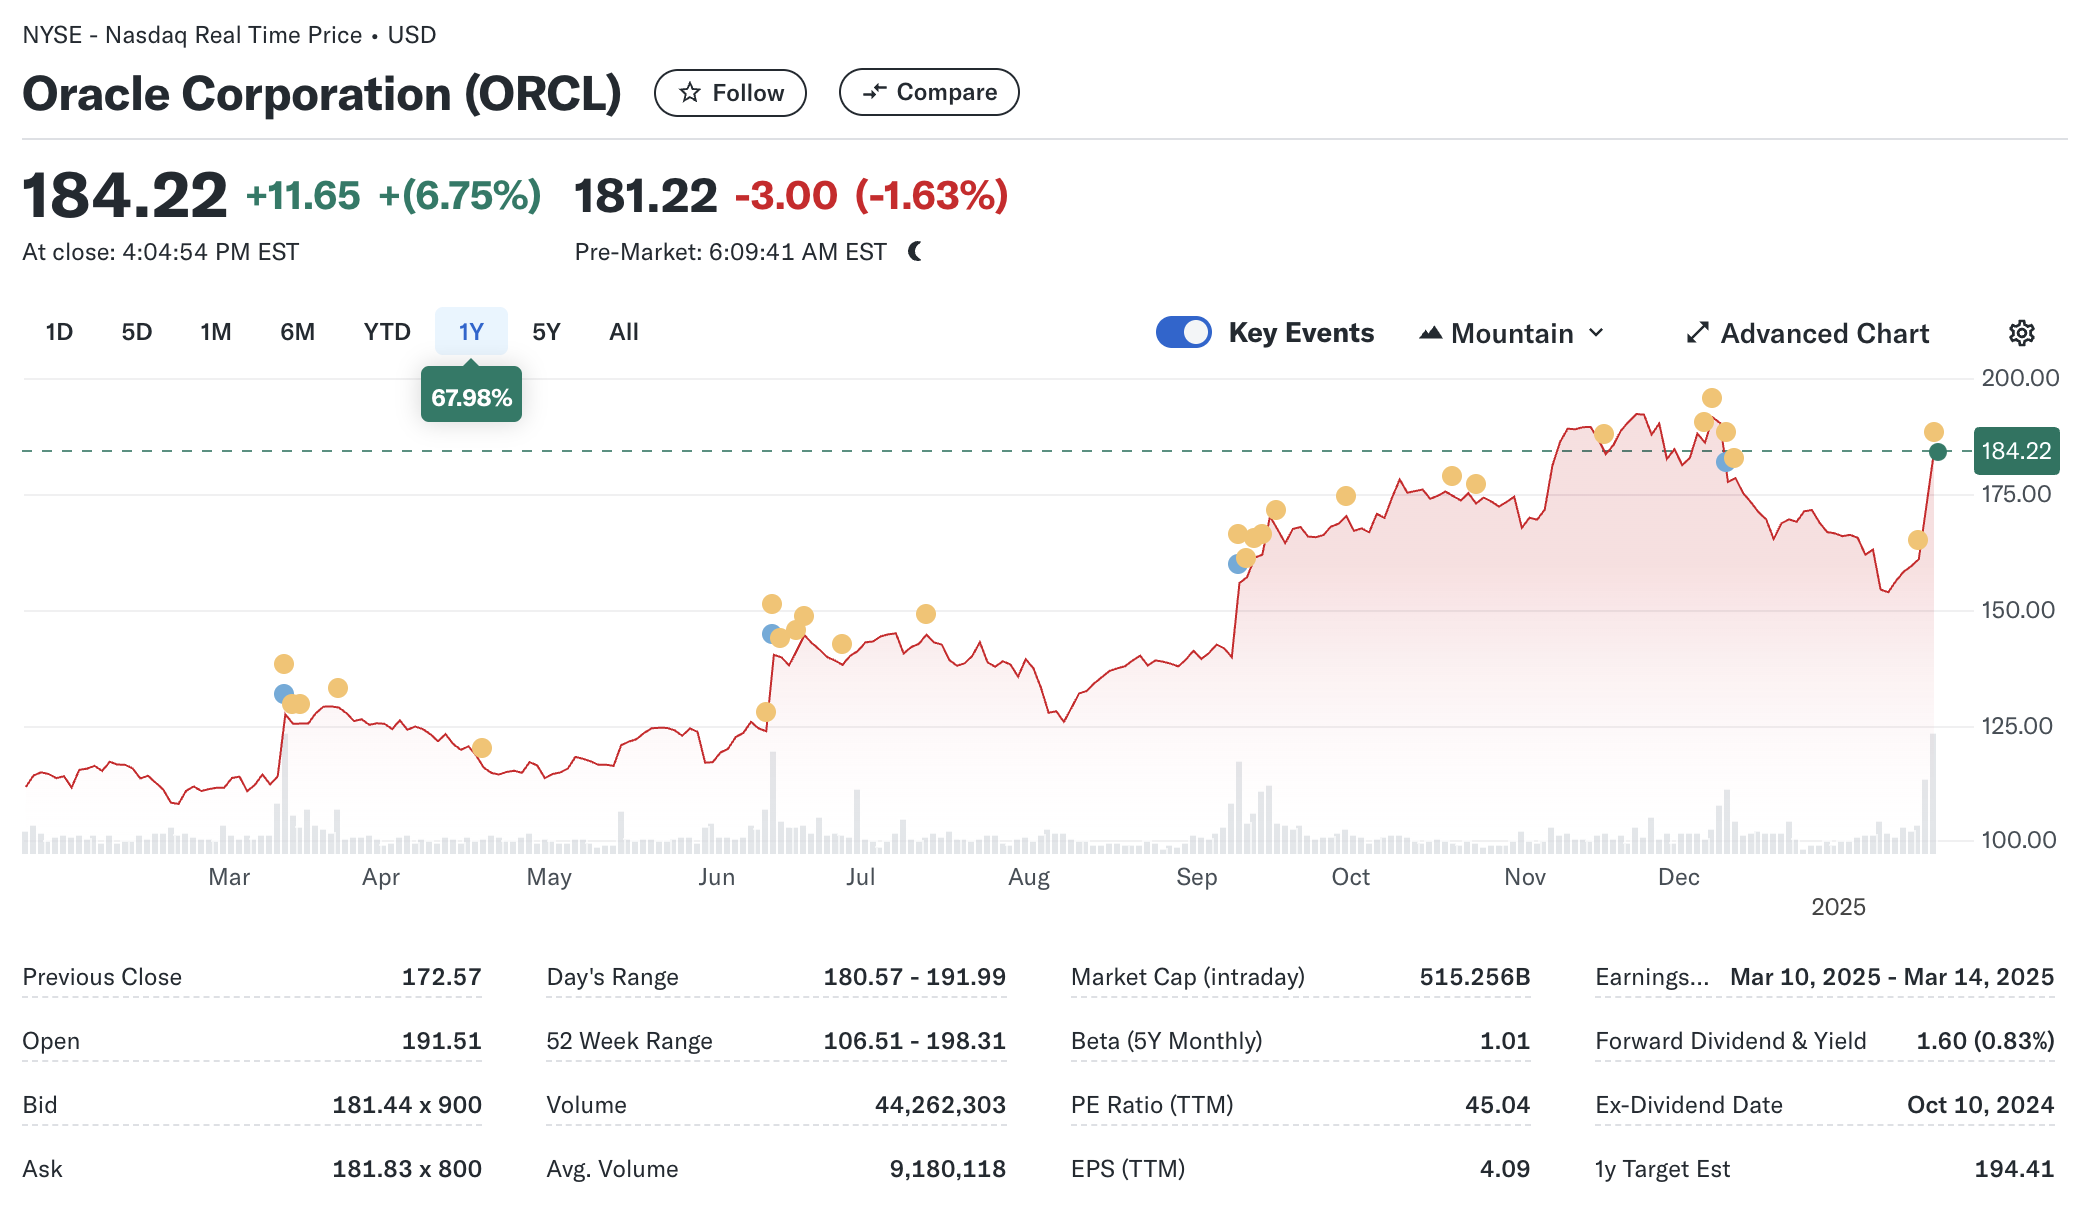Viewport: 2088px width, 1206px height.
Task: Click the star icon in the Follow button
Action: (690, 93)
